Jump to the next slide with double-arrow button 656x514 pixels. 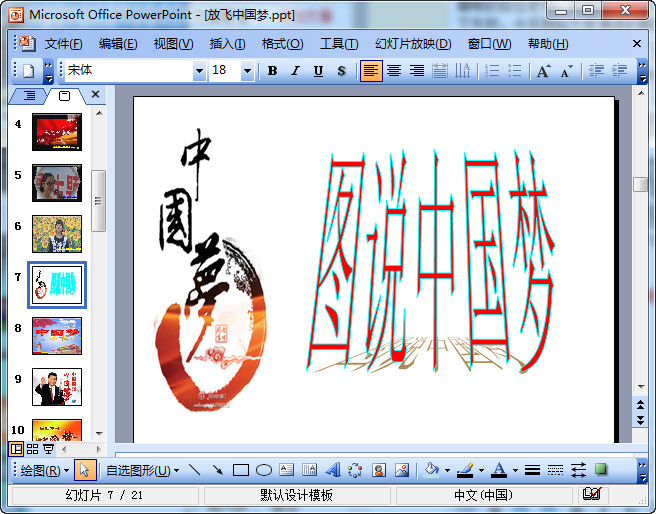pos(641,420)
